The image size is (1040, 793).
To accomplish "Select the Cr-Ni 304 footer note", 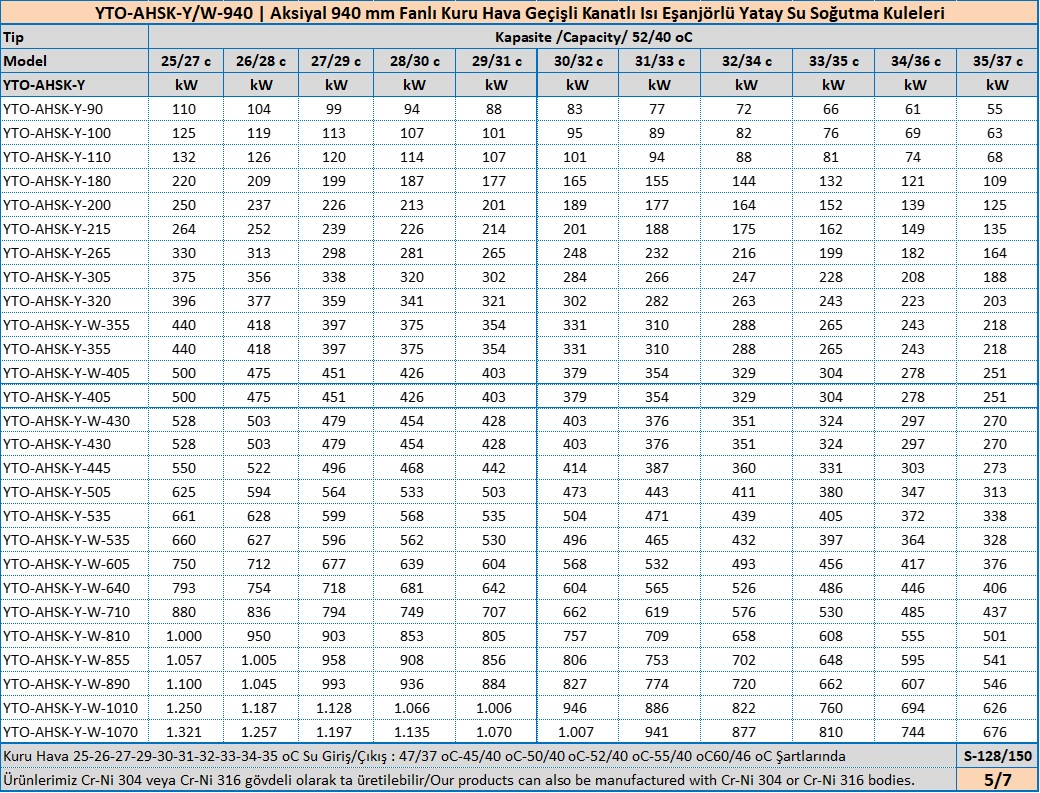I will click(x=460, y=779).
